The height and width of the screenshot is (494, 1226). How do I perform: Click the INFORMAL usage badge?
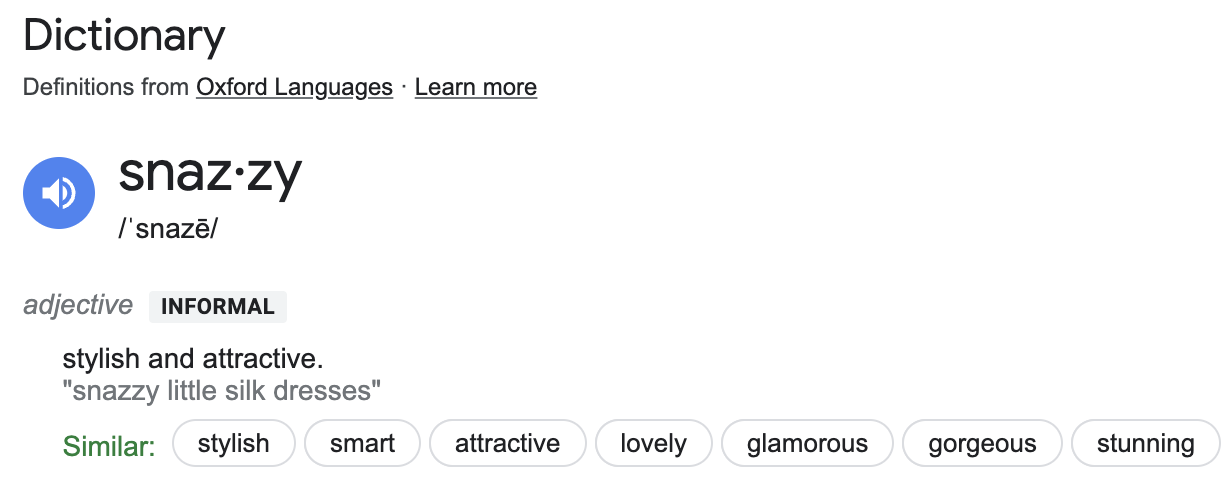pos(218,307)
